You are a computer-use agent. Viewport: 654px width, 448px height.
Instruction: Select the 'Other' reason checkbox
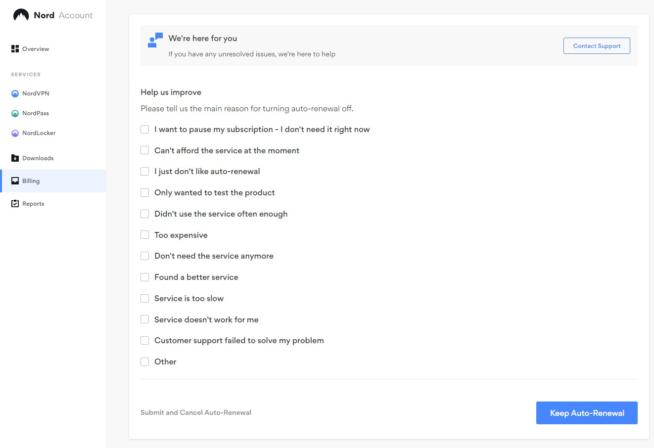(x=145, y=362)
